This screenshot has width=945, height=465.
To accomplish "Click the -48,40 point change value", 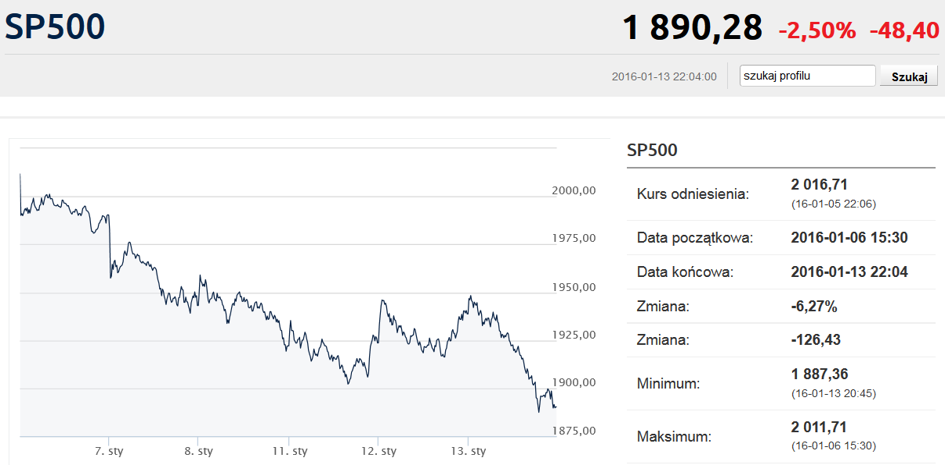I will click(x=903, y=30).
